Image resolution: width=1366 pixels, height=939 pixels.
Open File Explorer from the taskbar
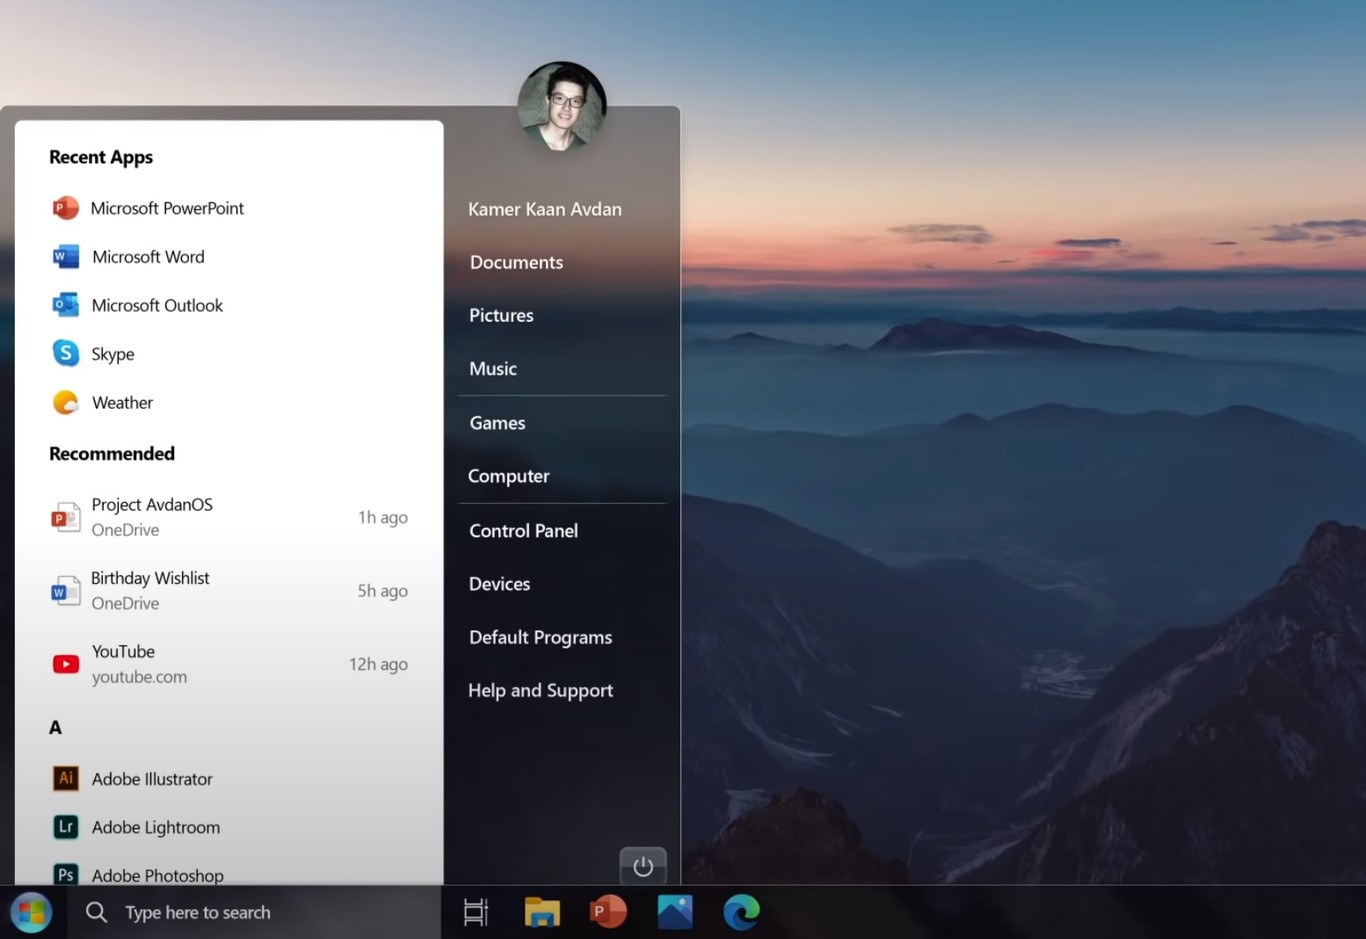point(542,912)
